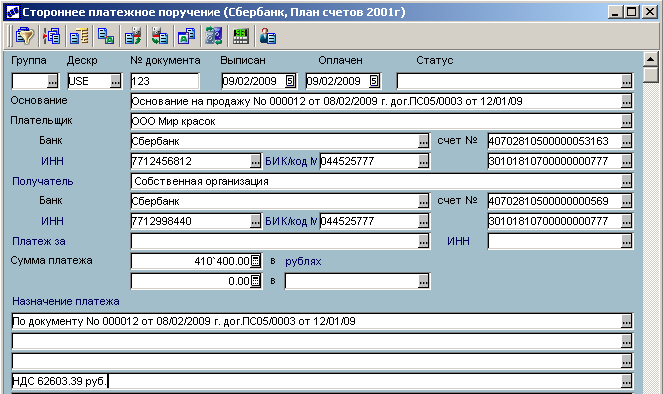Image resolution: width=663 pixels, height=394 pixels.
Task: Click the document with green form toolbar icon
Action: pos(106,36)
